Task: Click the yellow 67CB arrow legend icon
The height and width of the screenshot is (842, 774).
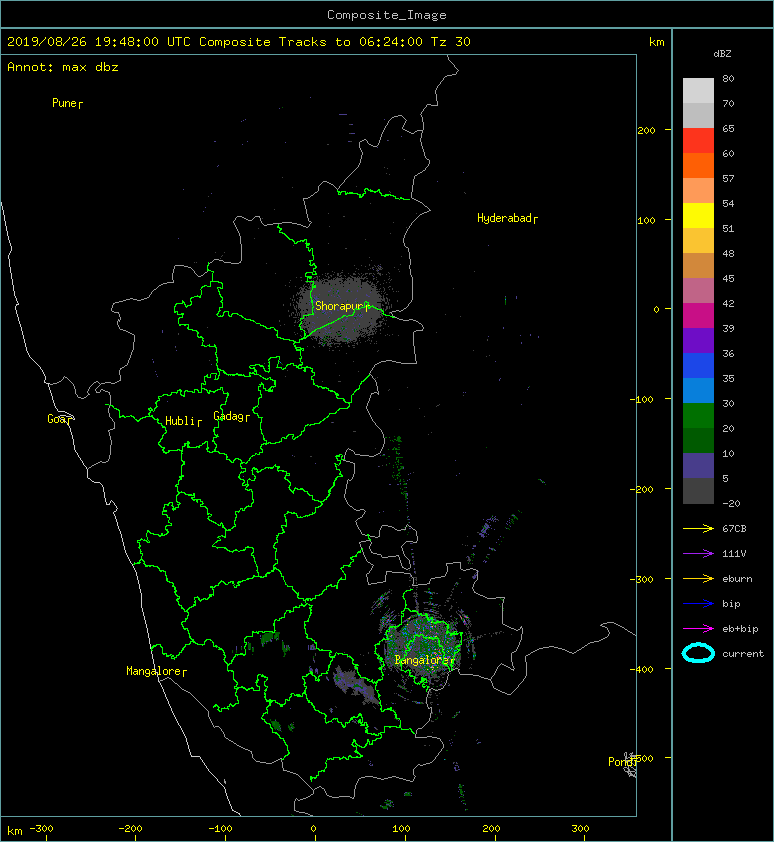Action: 698,529
